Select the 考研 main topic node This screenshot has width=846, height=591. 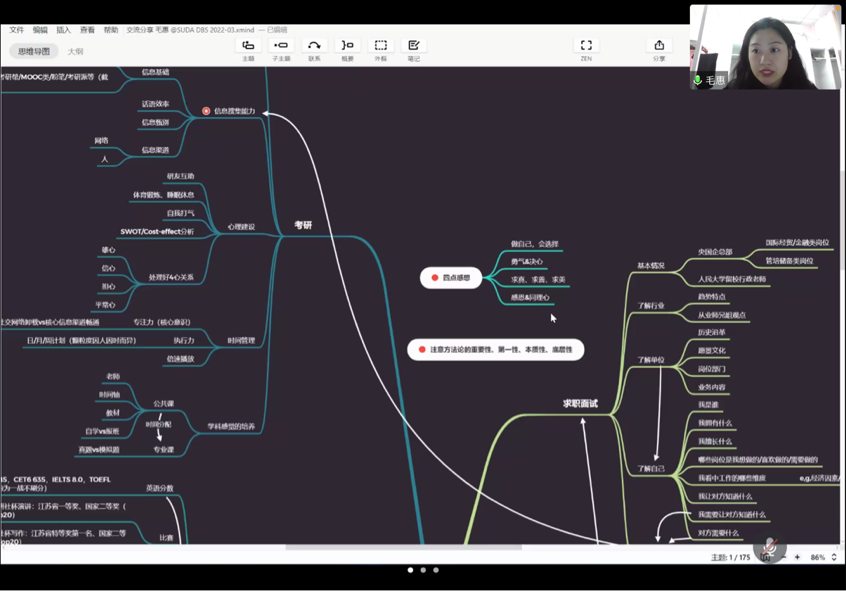click(x=303, y=226)
